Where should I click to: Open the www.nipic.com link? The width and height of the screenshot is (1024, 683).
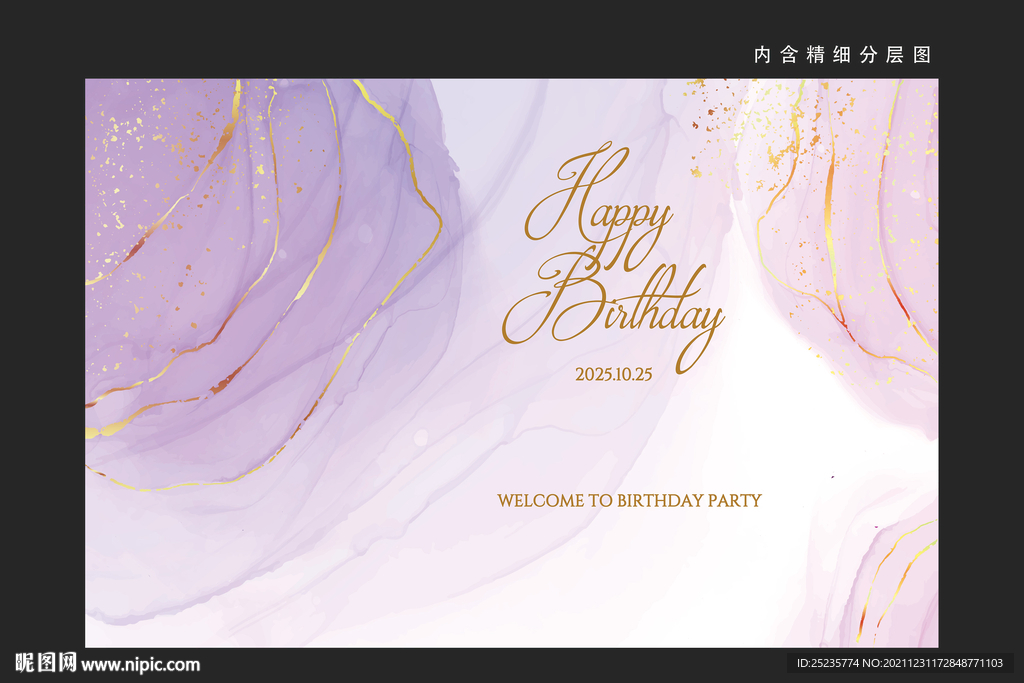point(140,665)
